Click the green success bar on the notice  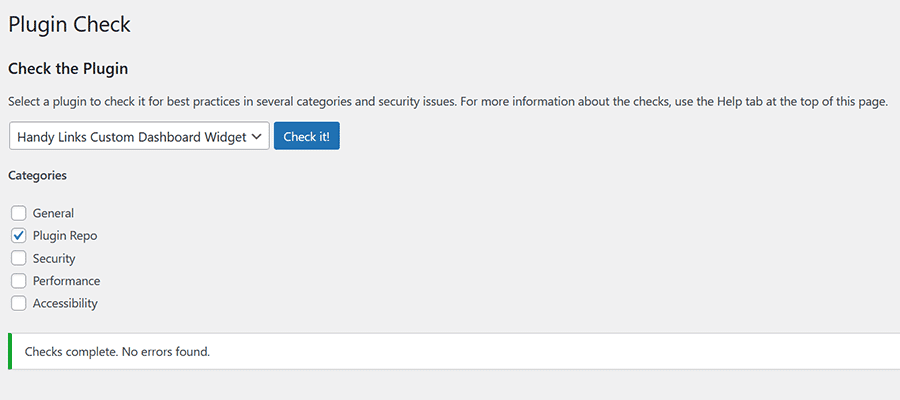point(10,351)
